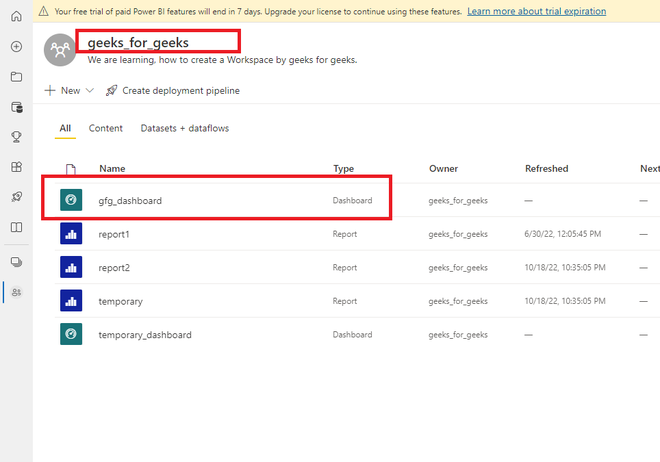Viewport: 660px width, 462px height.
Task: Open the Data hub sidebar icon
Action: click(16, 107)
